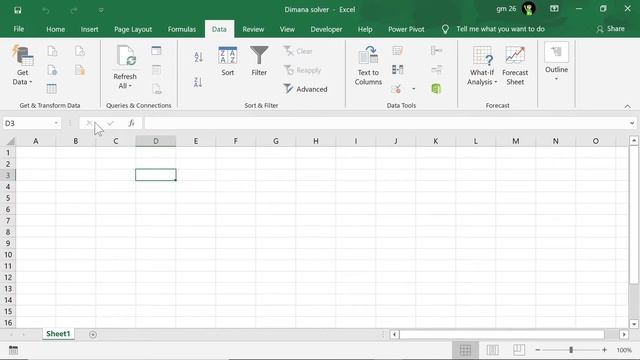
Task: Click the Data Validation icon
Action: 396,89
